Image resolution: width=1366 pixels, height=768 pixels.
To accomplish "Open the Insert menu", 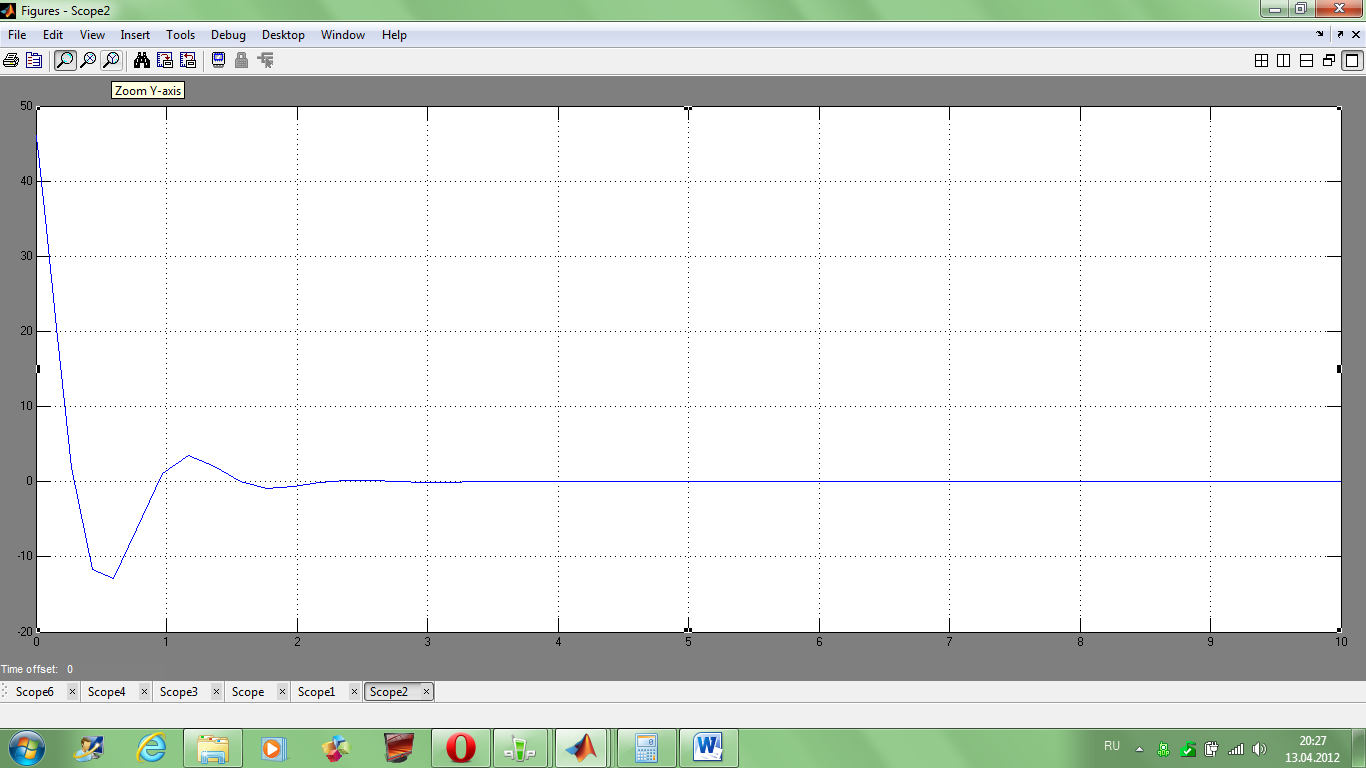I will click(135, 35).
